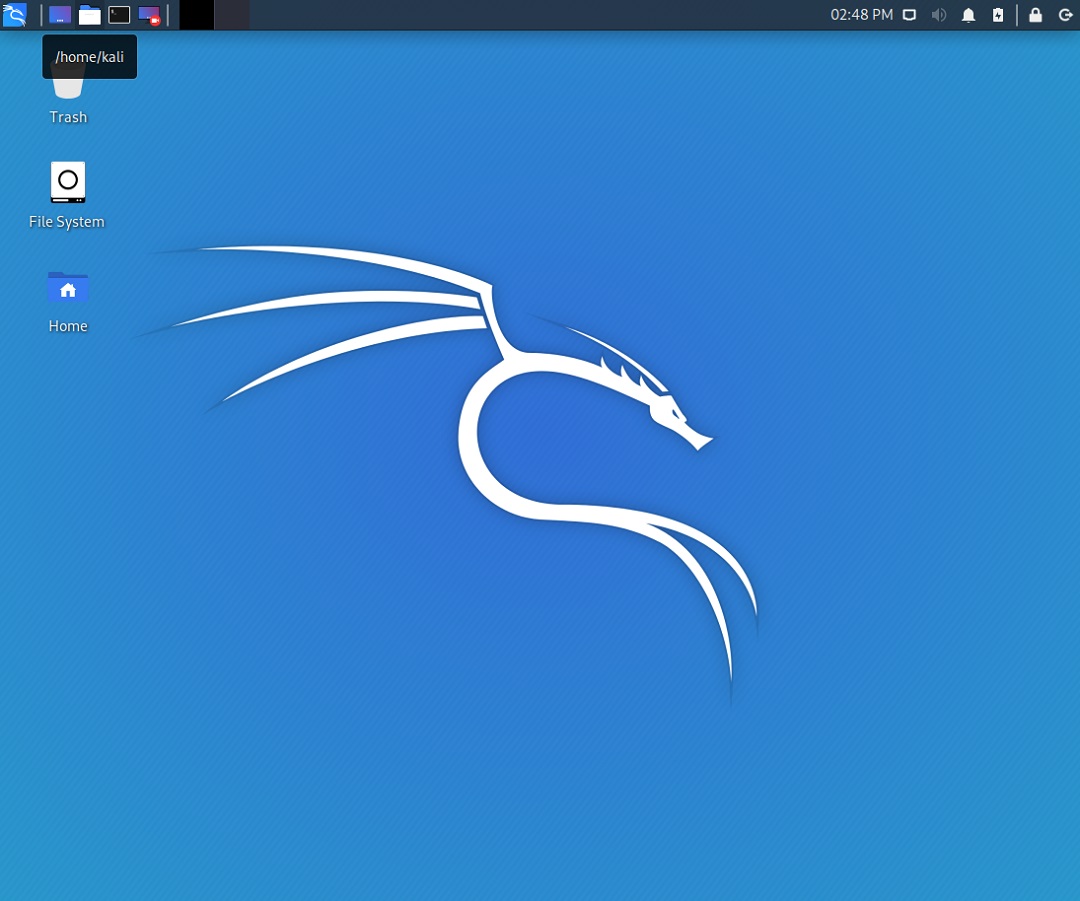Switch to the first workspace
This screenshot has width=1080, height=901.
[196, 14]
